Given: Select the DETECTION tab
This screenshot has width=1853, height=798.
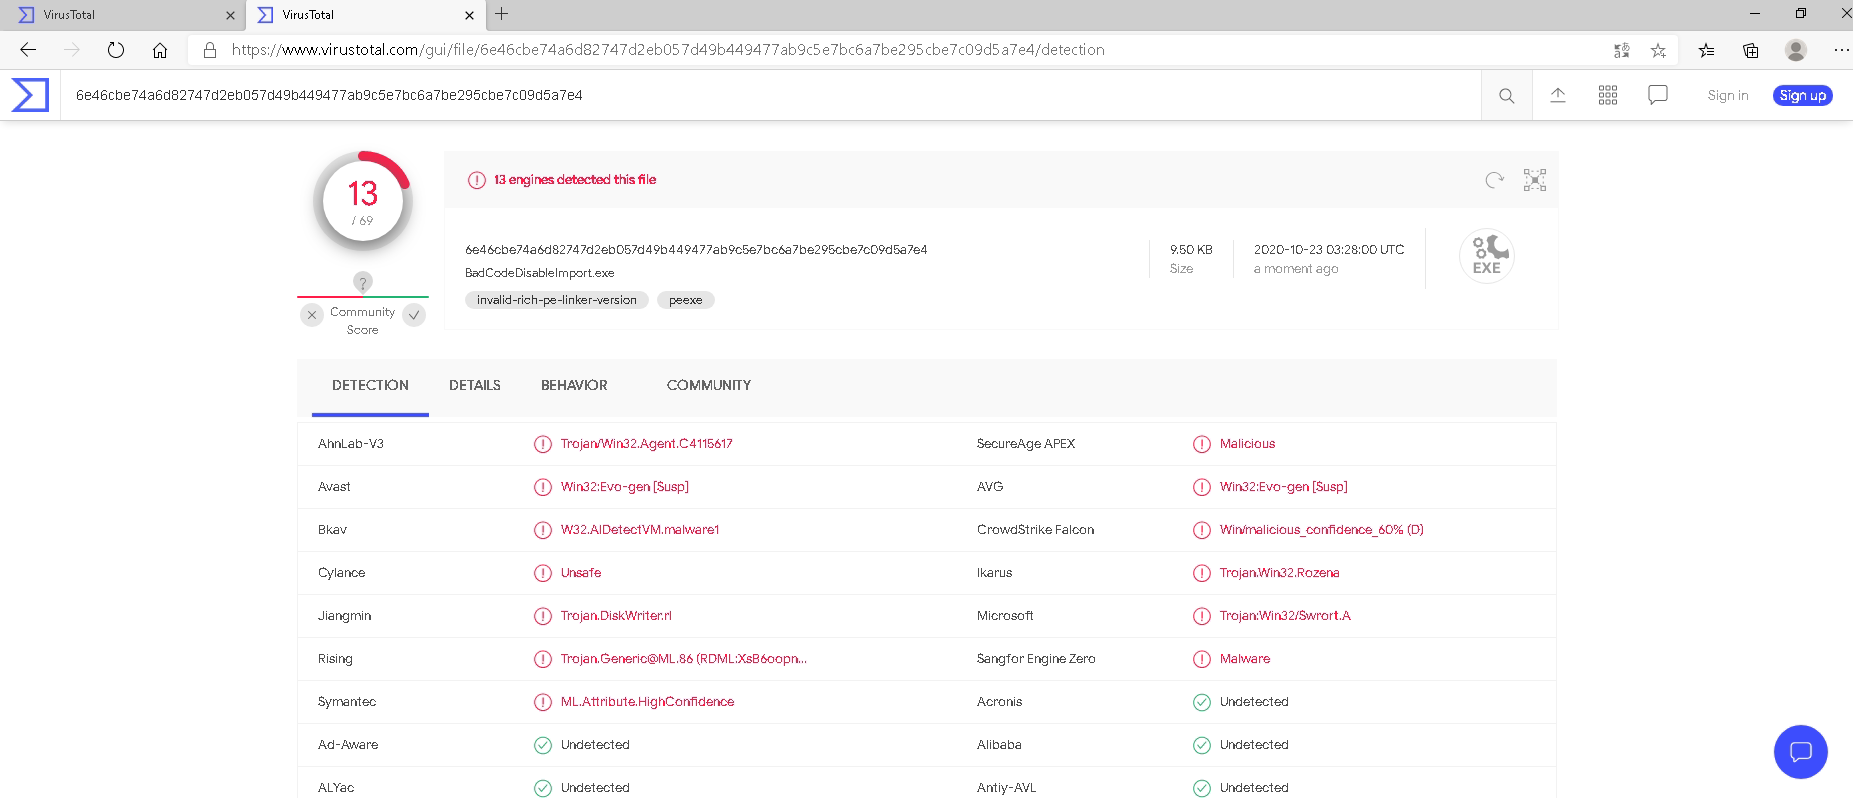Looking at the screenshot, I should (x=370, y=386).
